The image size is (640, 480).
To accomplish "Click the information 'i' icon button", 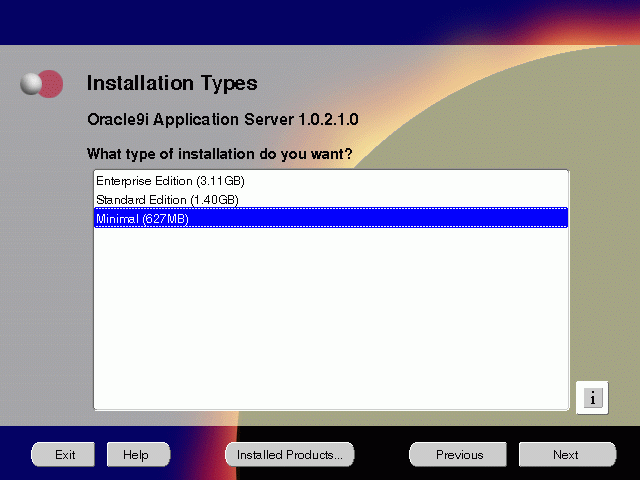I will pyautogui.click(x=592, y=398).
